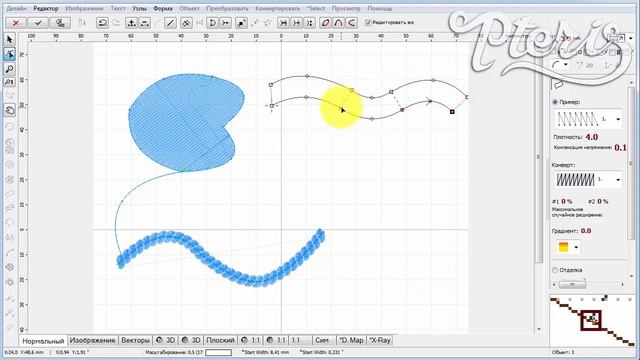Click the red open curve icon

coord(351,23)
